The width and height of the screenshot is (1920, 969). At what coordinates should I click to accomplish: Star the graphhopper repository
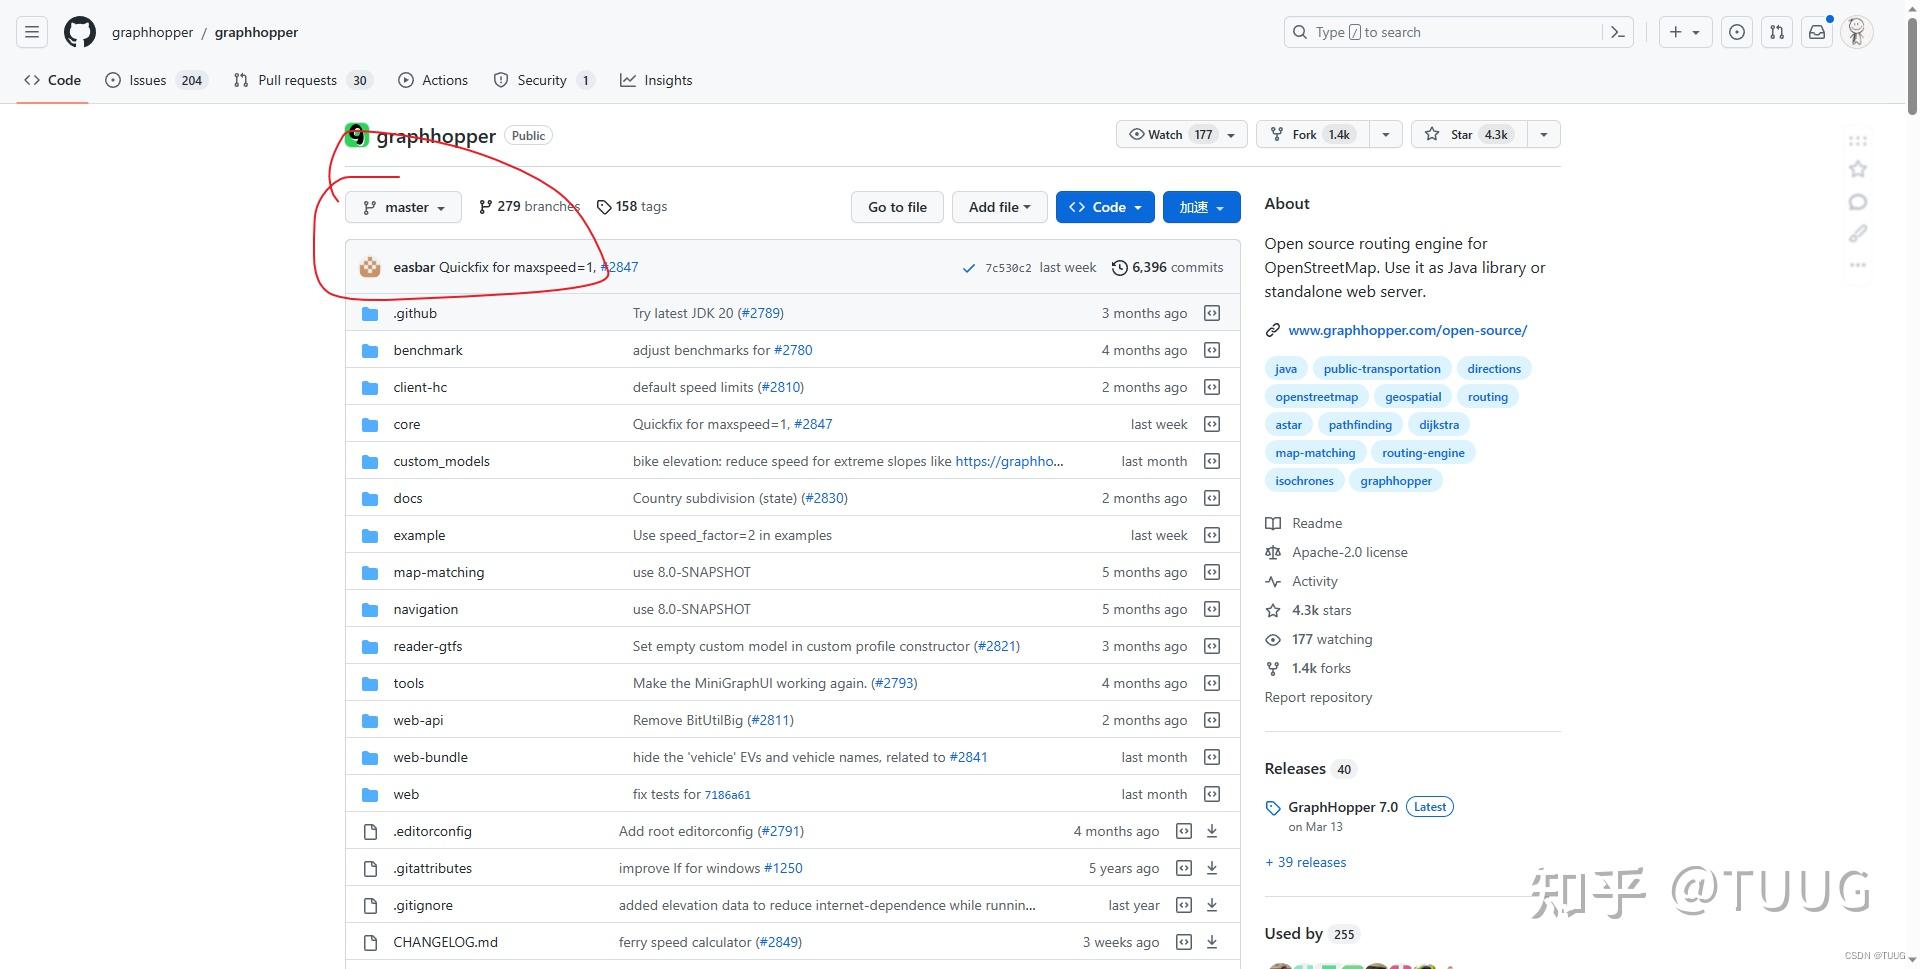pos(1468,134)
